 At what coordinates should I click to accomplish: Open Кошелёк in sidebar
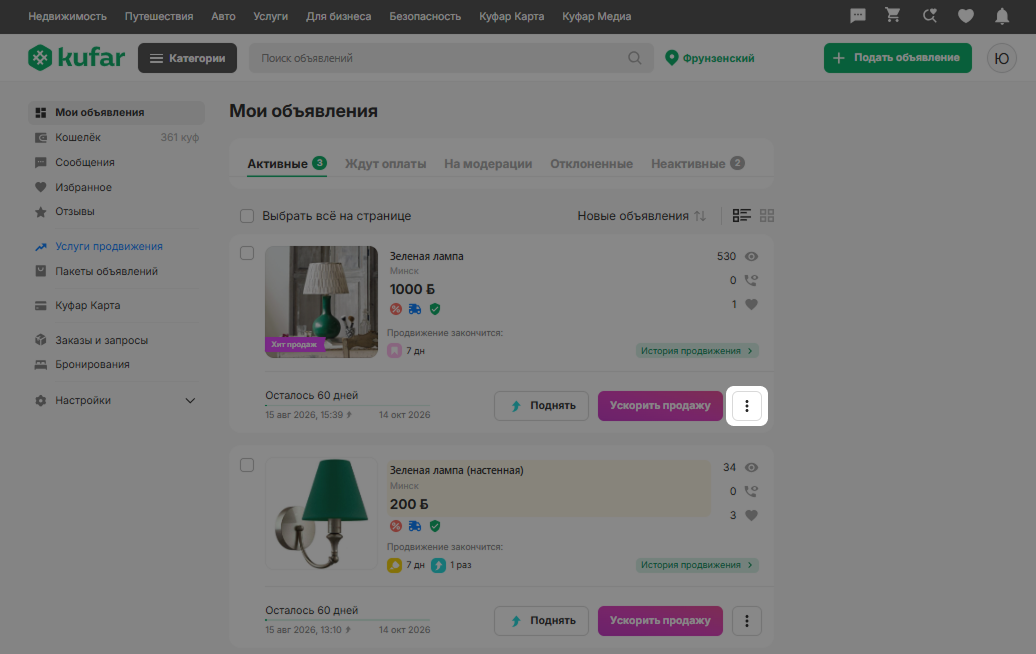pos(78,137)
